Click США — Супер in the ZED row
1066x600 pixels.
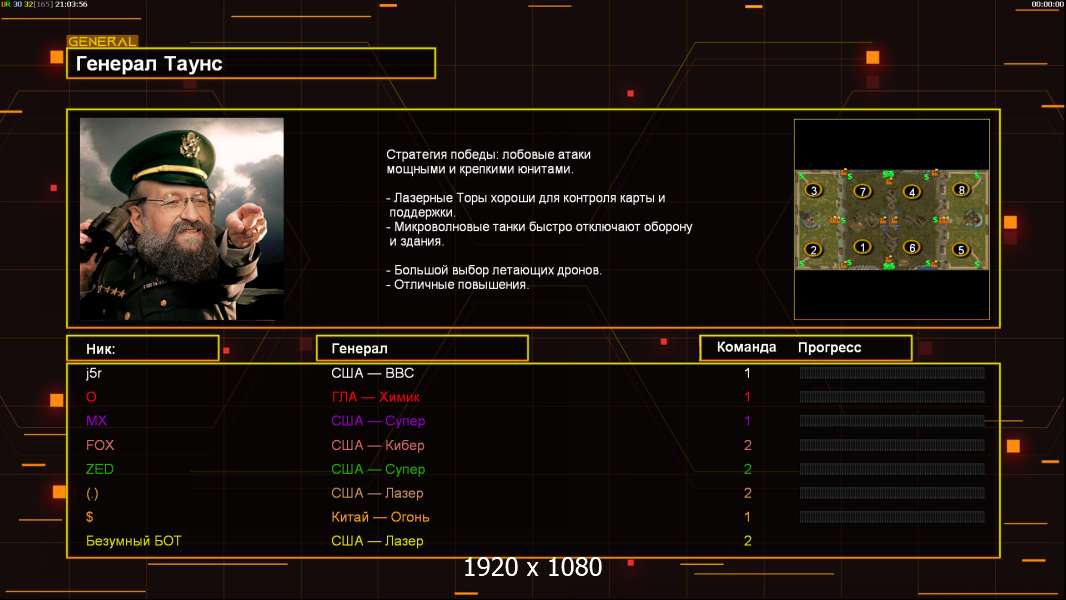(x=378, y=469)
